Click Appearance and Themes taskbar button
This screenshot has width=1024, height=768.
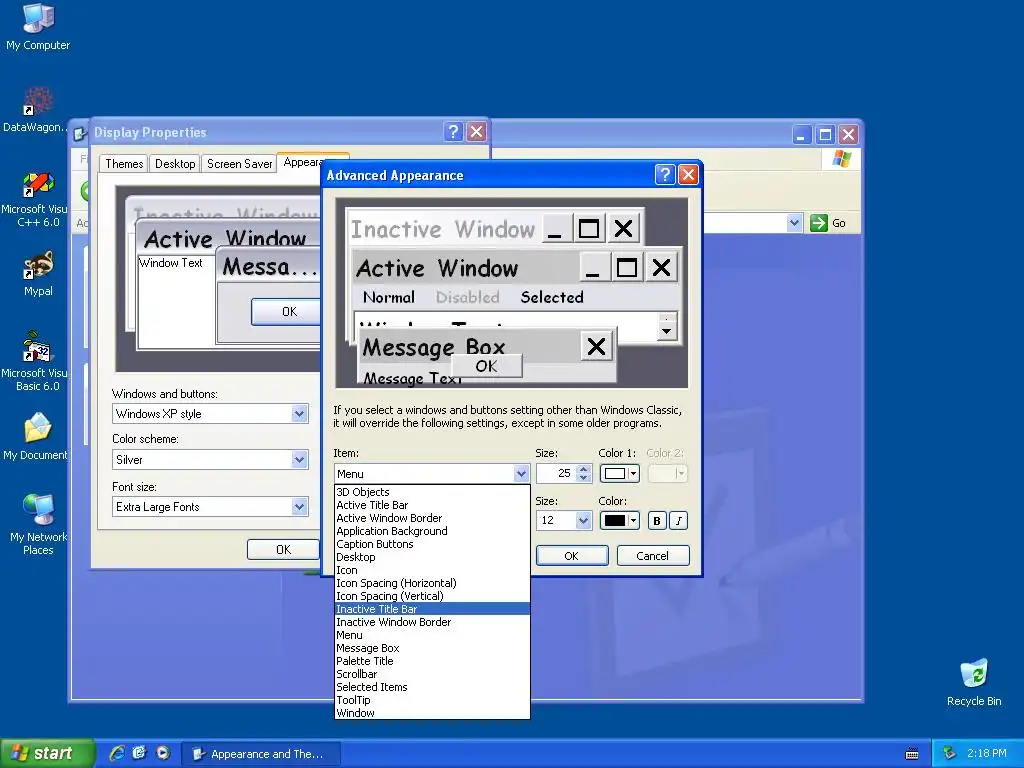pyautogui.click(x=261, y=754)
